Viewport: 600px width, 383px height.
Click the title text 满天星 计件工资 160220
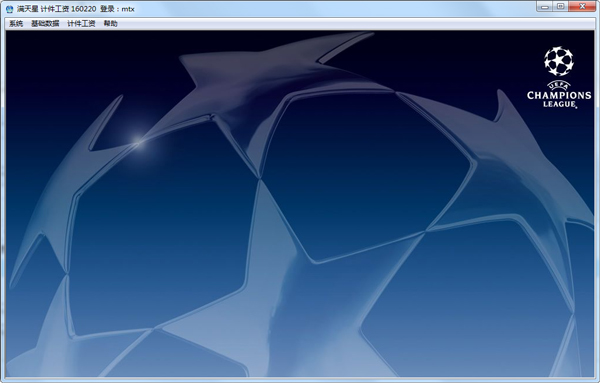tap(57, 9)
